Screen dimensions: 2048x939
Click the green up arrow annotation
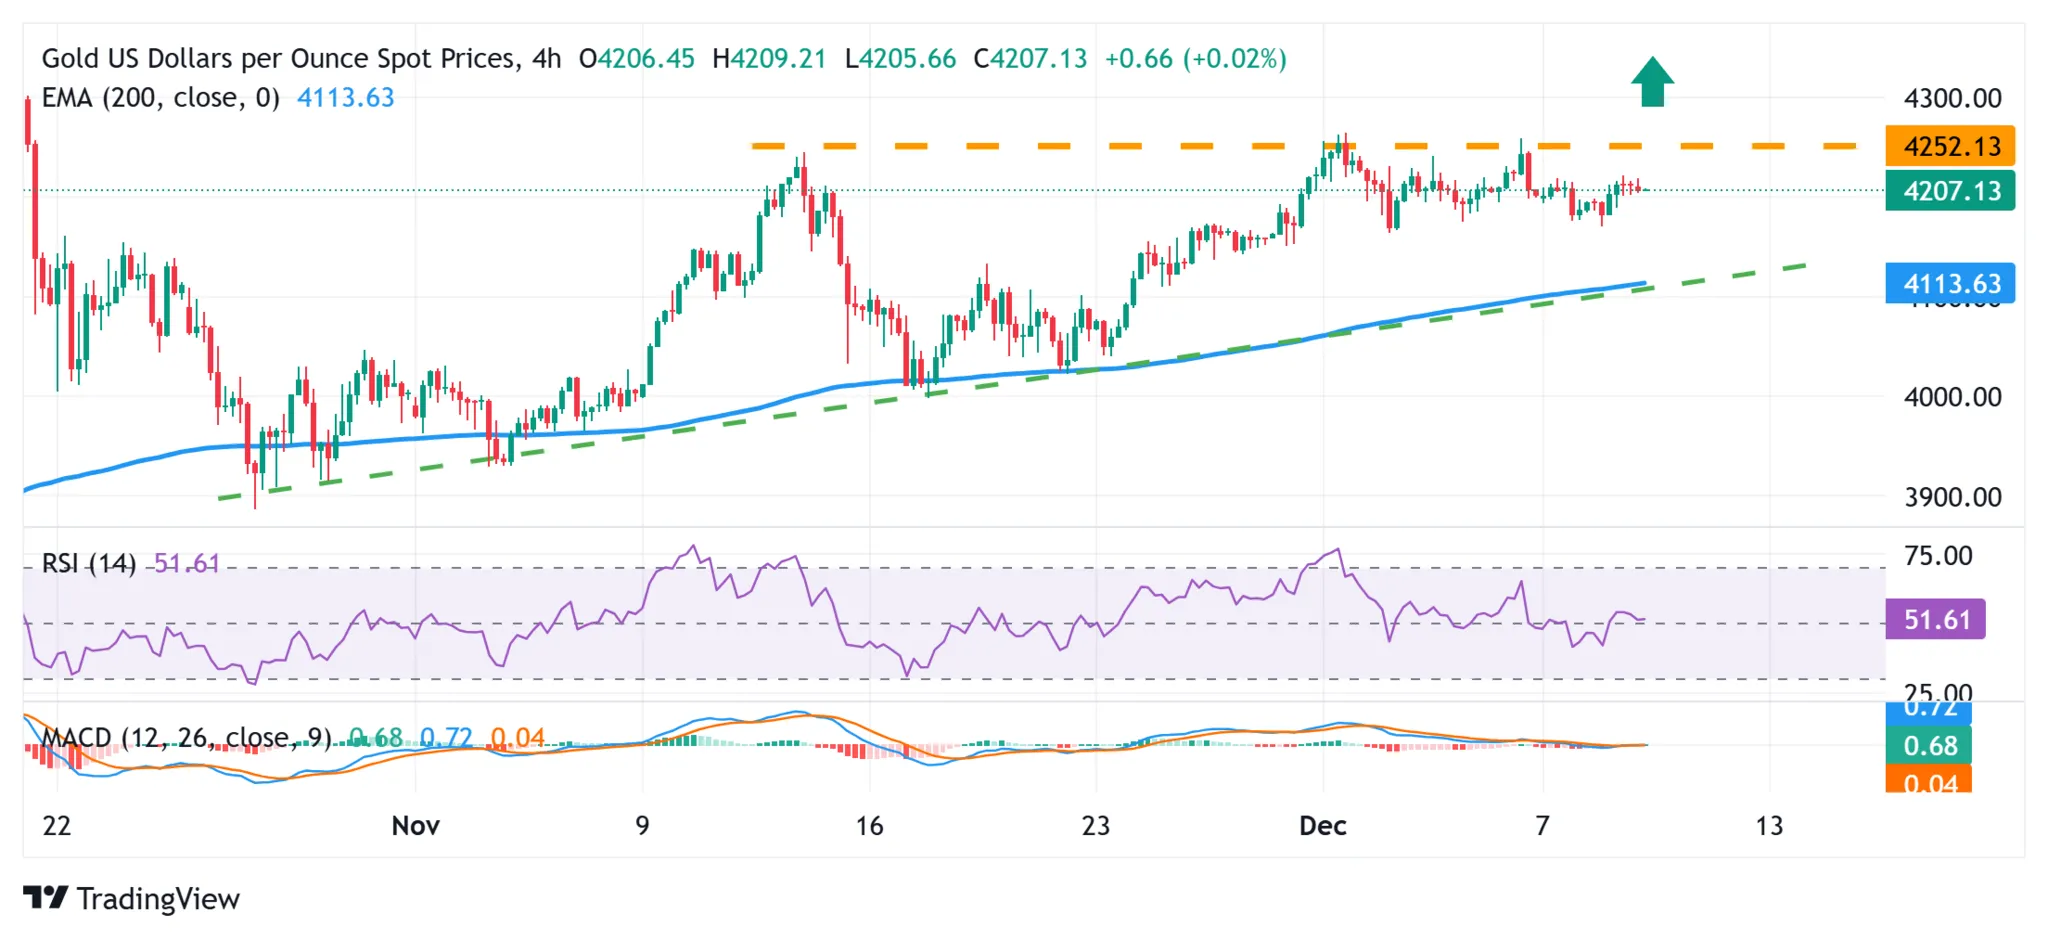tap(1654, 82)
